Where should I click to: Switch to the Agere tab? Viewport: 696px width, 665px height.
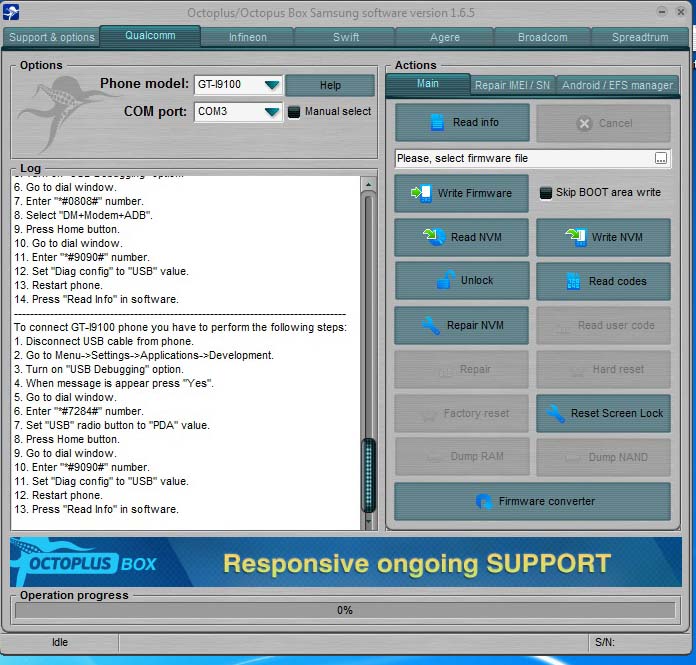444,37
